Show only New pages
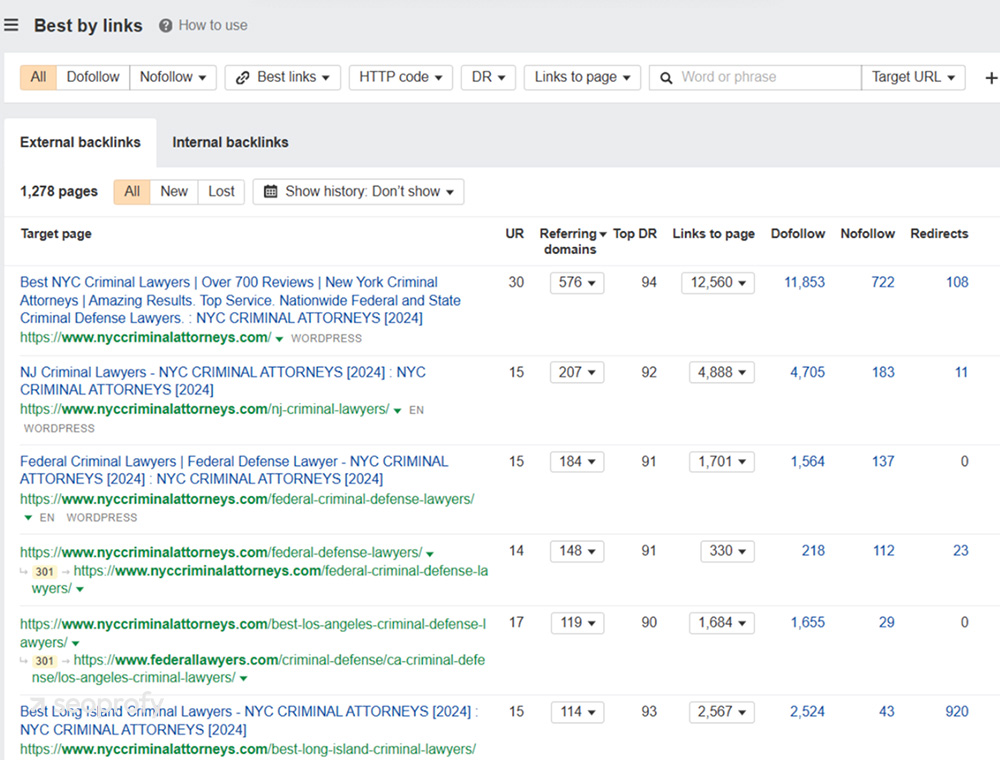Viewport: 1000px width, 760px height. coord(174,191)
